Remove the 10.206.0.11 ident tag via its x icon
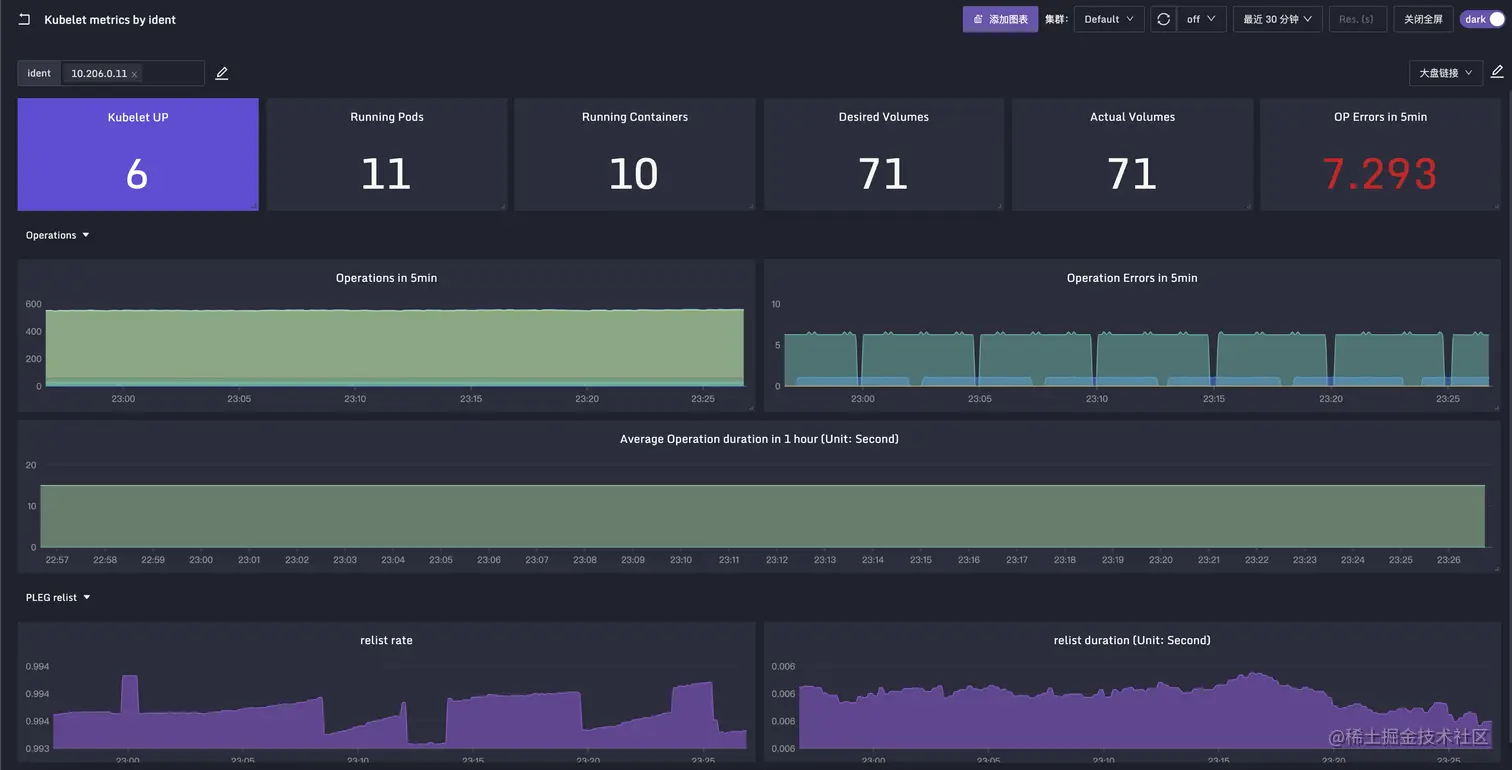Viewport: 1512px width, 770px height. pos(134,73)
